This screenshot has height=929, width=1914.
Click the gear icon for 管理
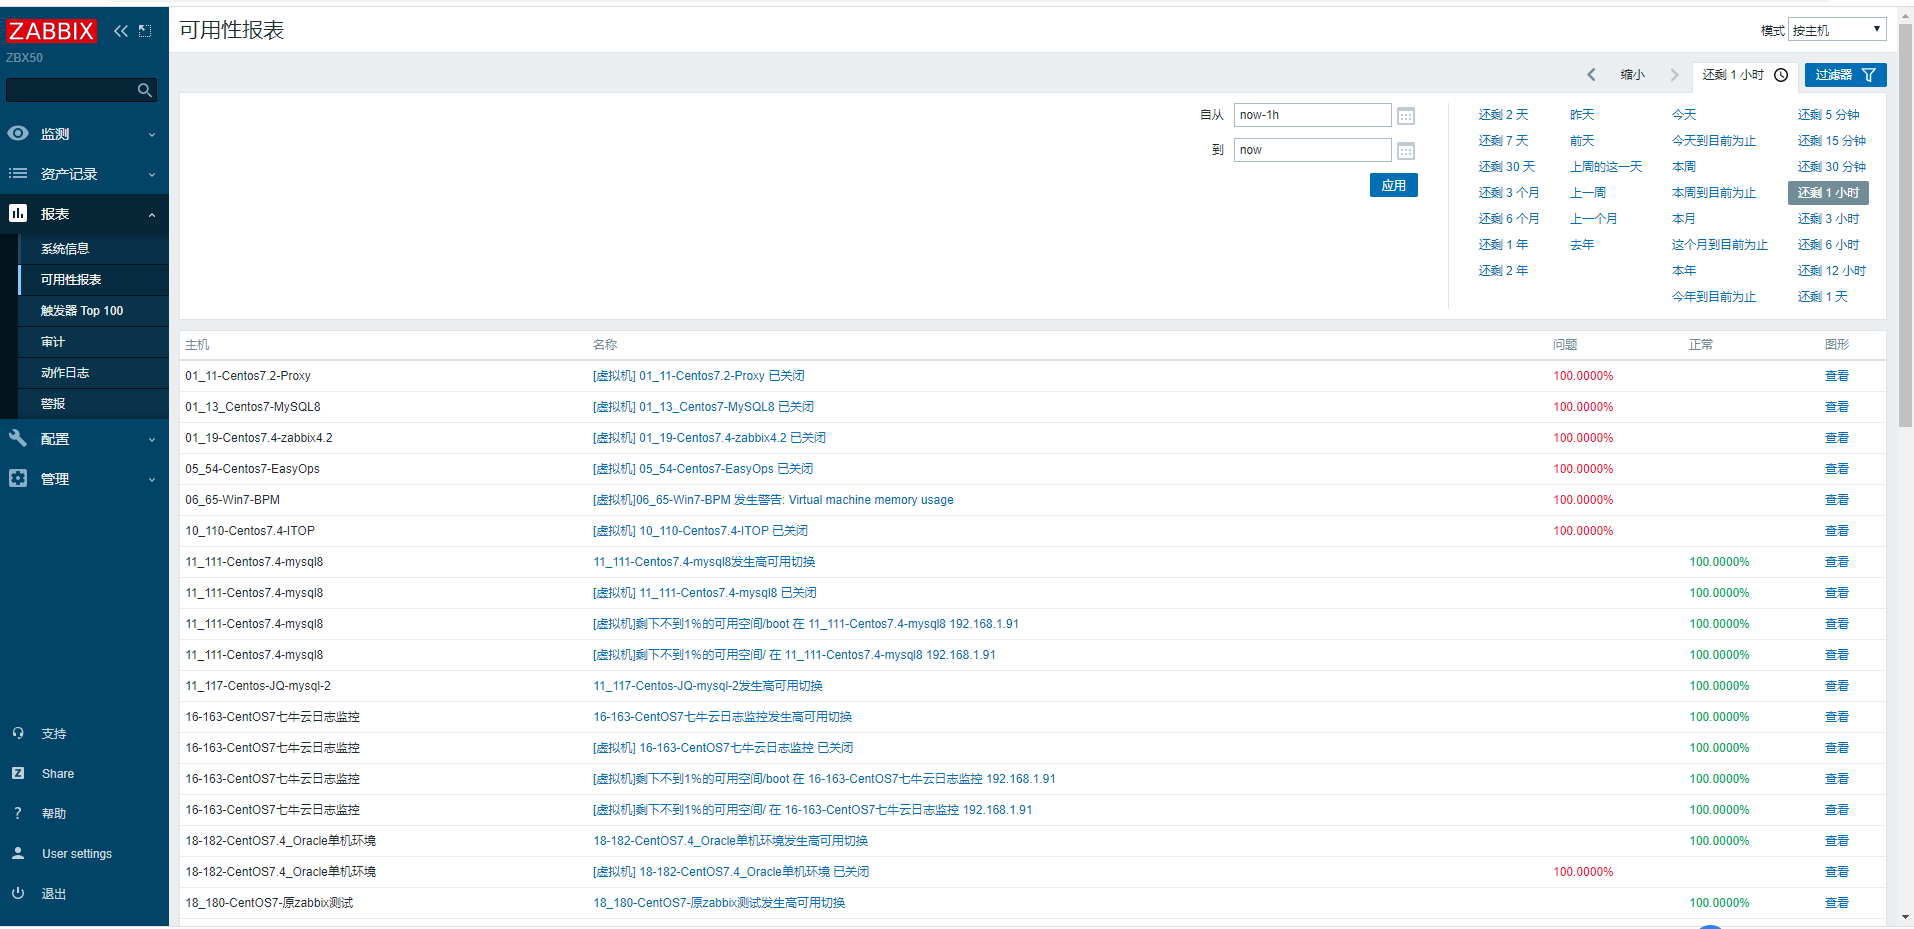point(18,478)
